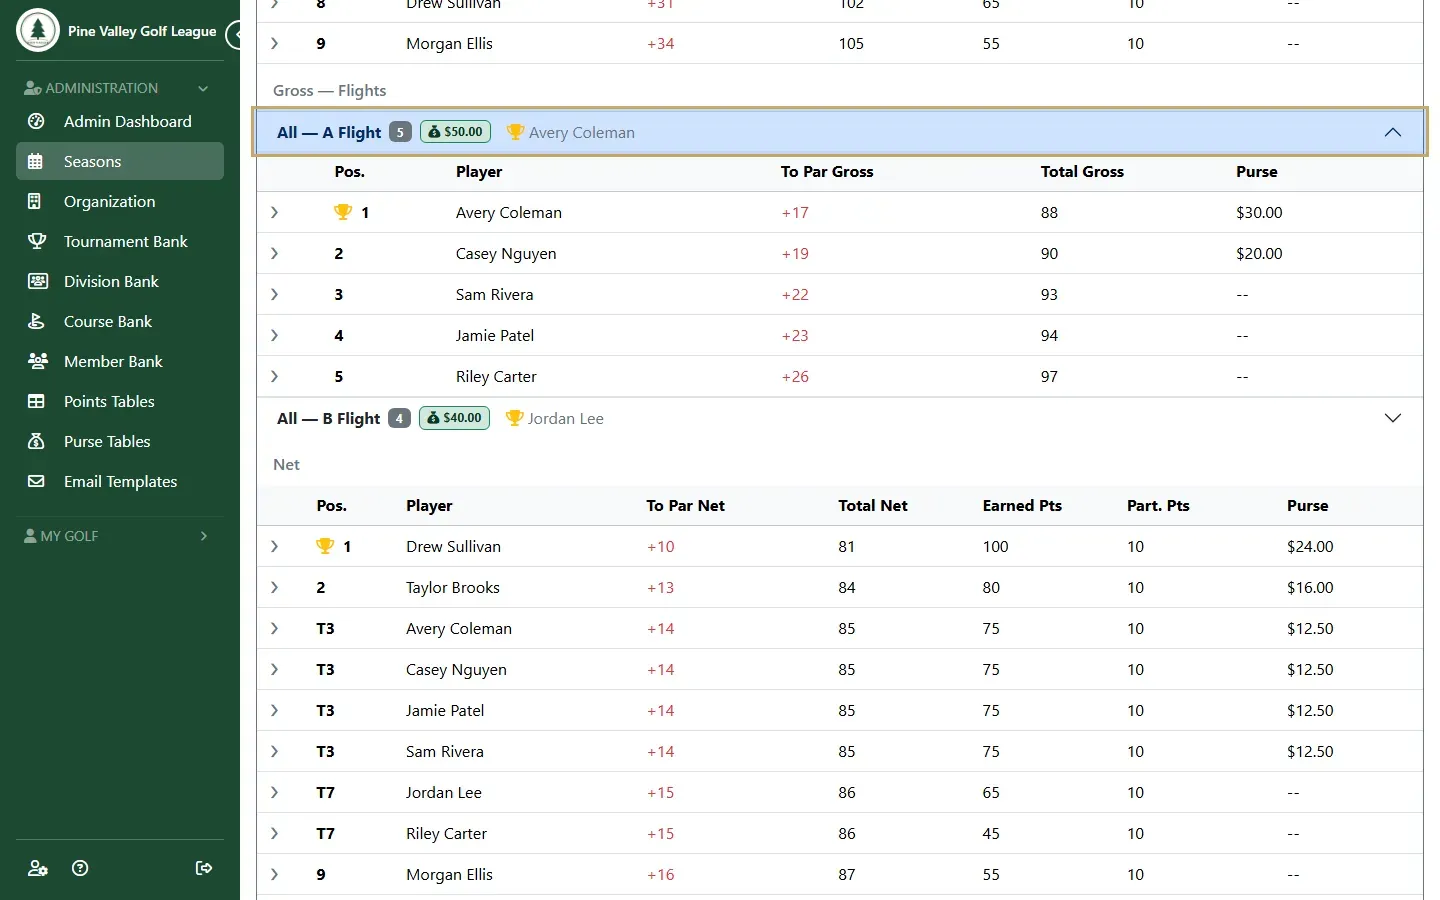Click the help question mark icon
This screenshot has height=900, width=1440.
pyautogui.click(x=81, y=868)
